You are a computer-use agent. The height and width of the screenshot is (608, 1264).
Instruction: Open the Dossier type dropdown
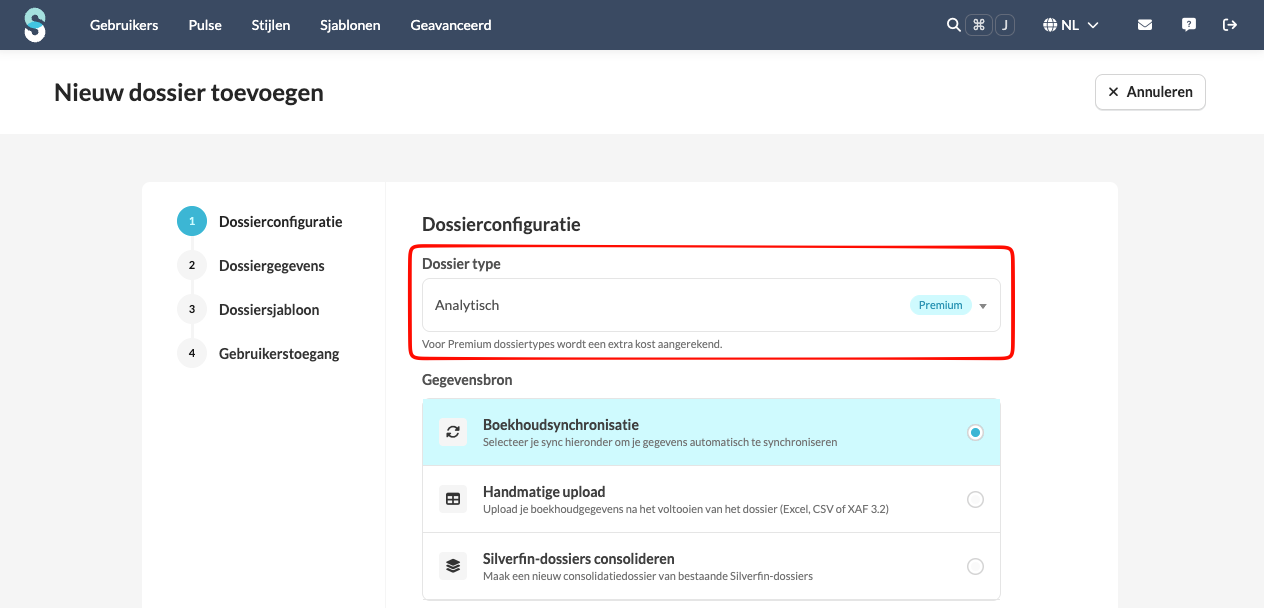[x=711, y=305]
